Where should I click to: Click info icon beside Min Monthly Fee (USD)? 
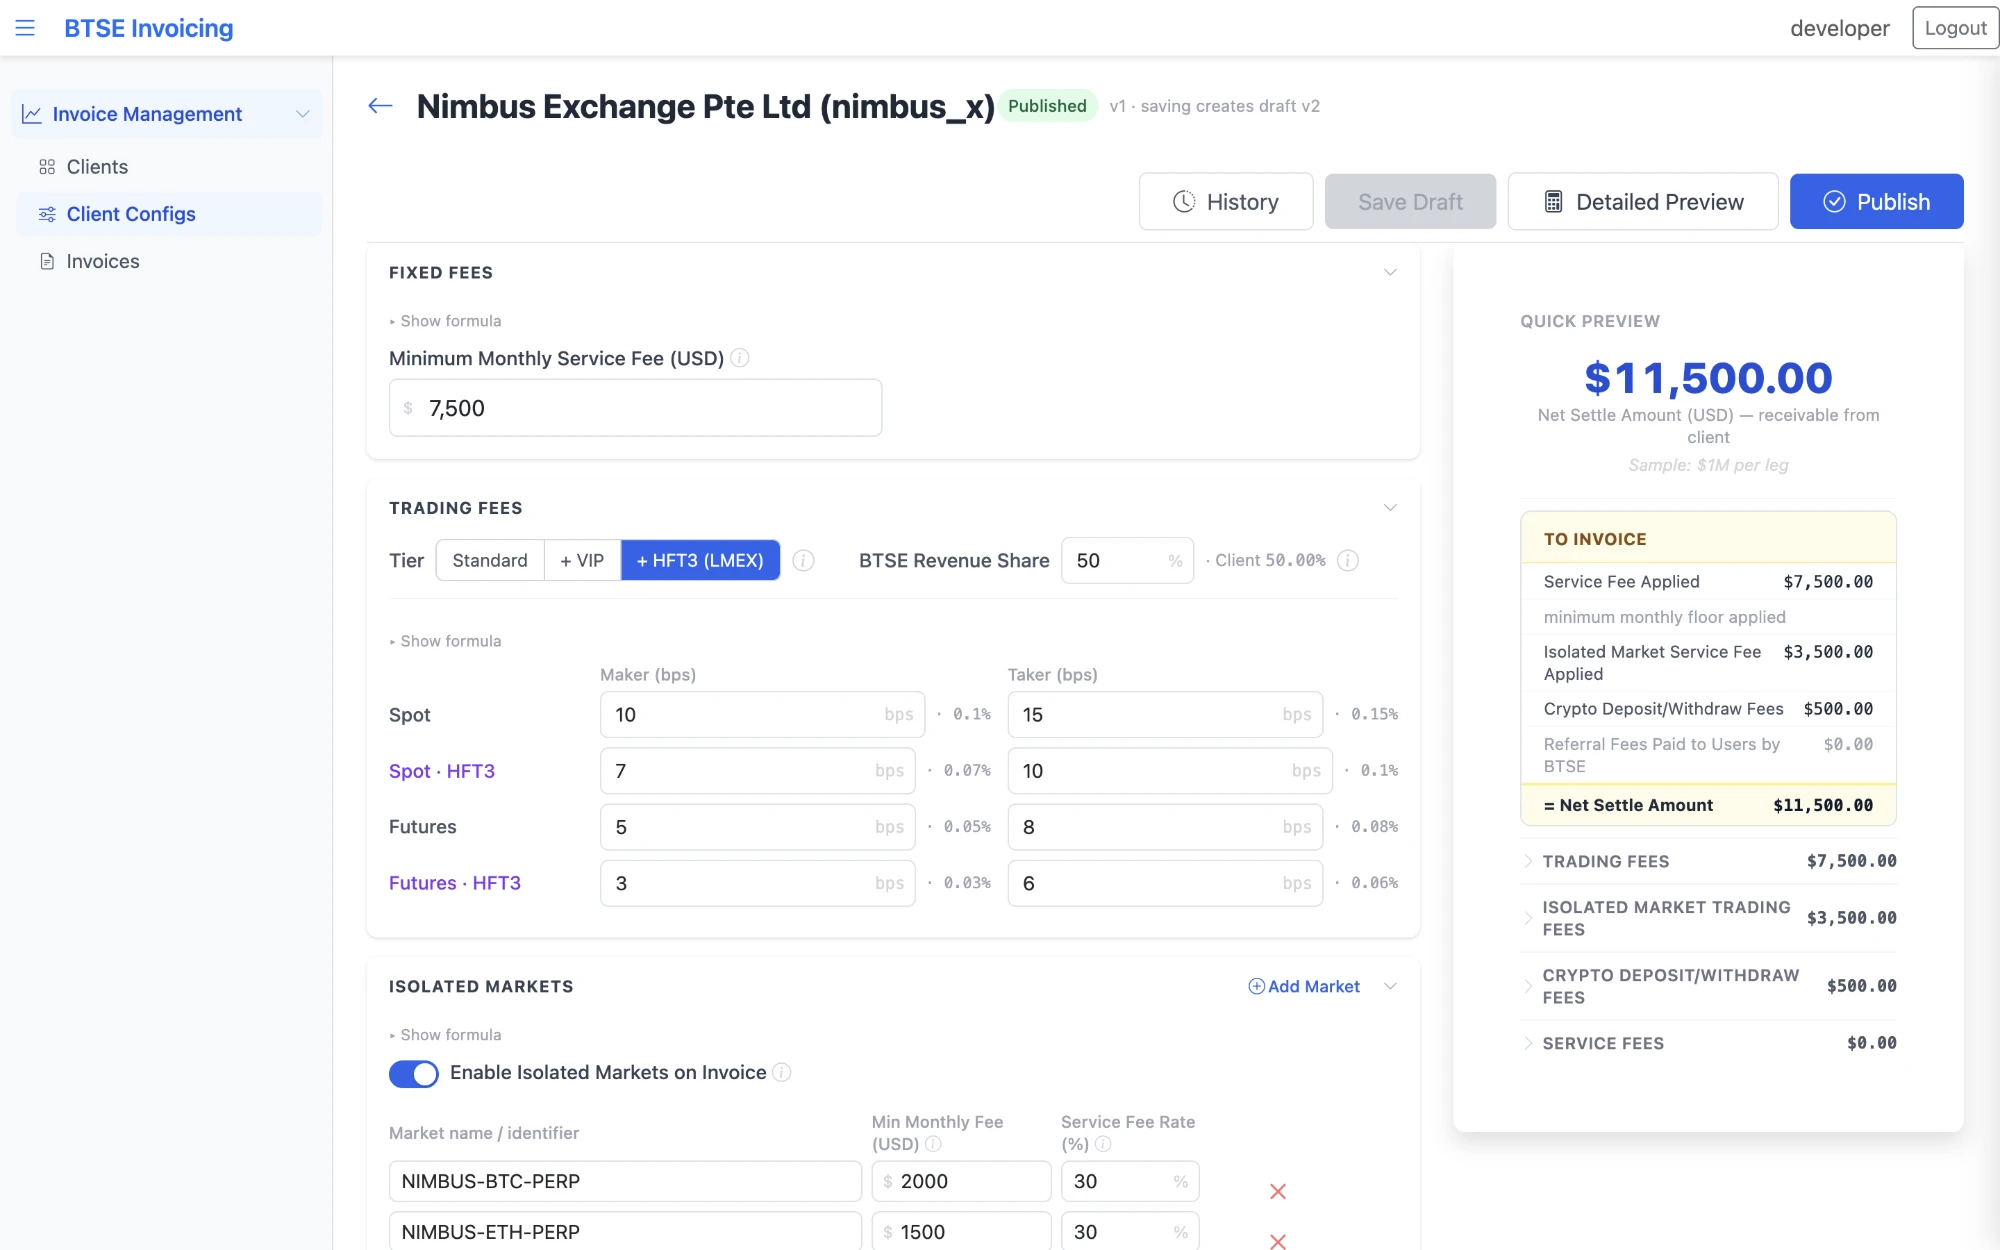[x=933, y=1144]
